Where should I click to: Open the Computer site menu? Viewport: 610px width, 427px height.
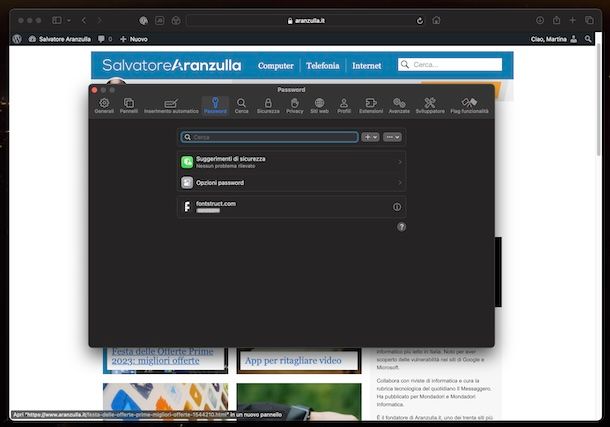(x=275, y=66)
